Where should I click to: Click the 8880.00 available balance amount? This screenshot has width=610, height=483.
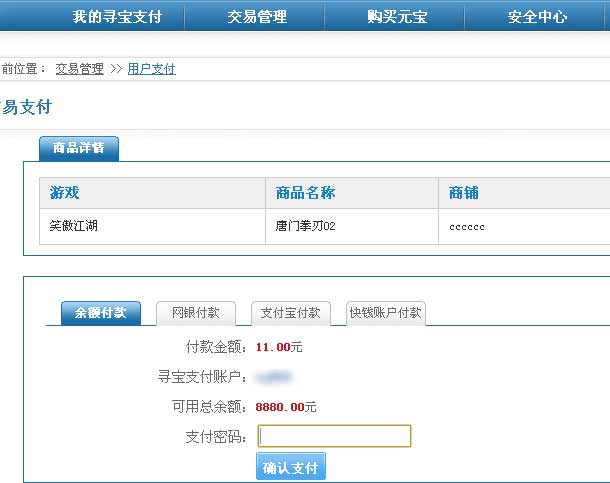279,407
